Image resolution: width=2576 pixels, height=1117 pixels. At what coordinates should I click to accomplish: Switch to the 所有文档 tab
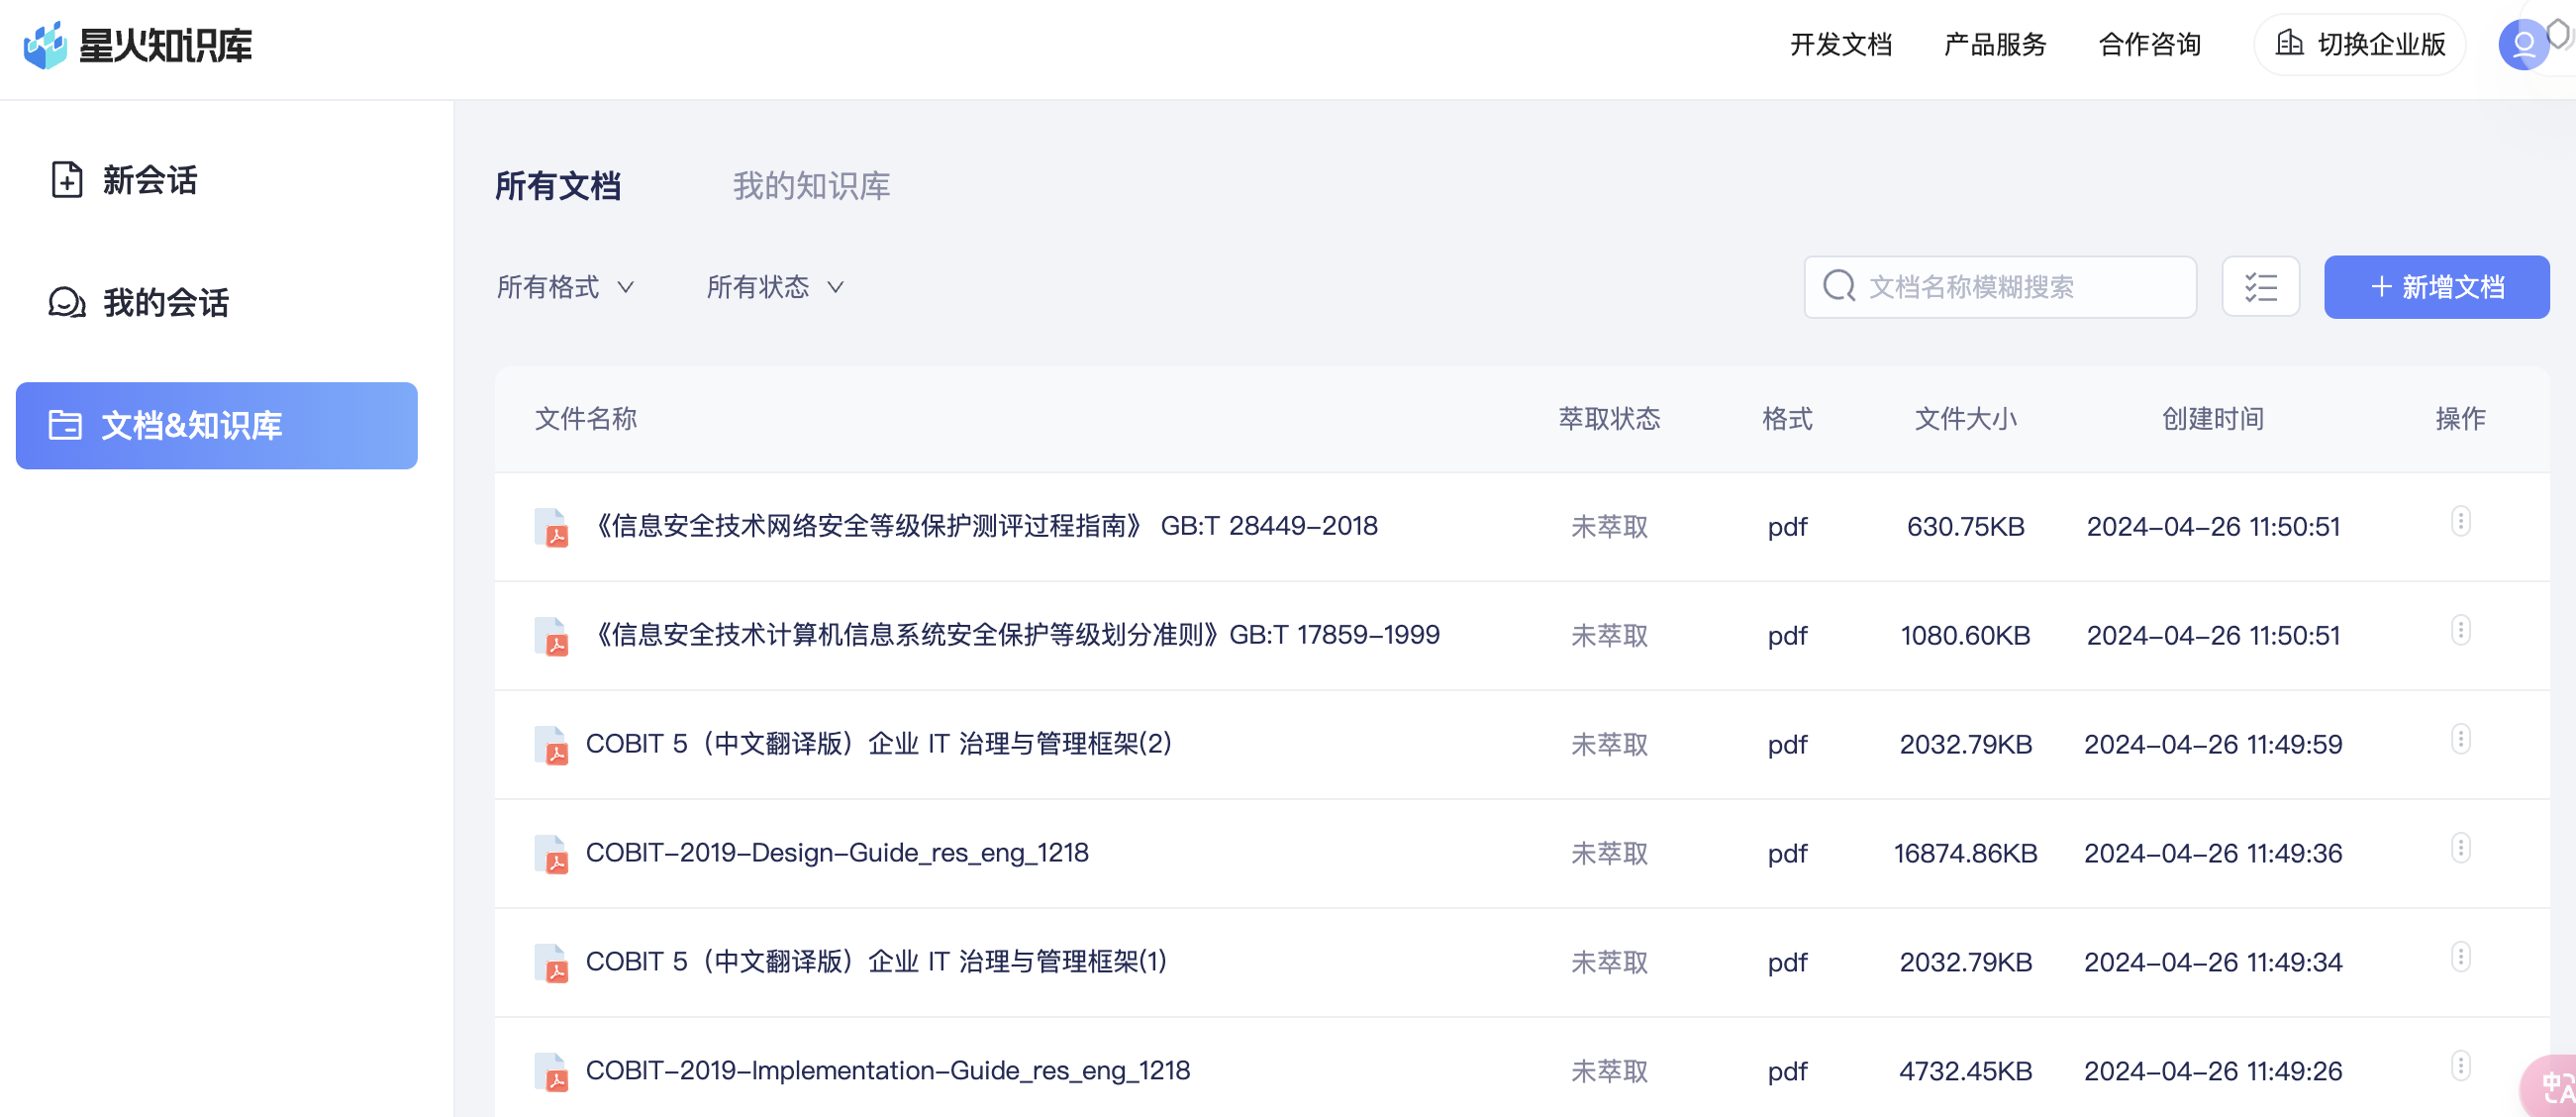click(558, 186)
